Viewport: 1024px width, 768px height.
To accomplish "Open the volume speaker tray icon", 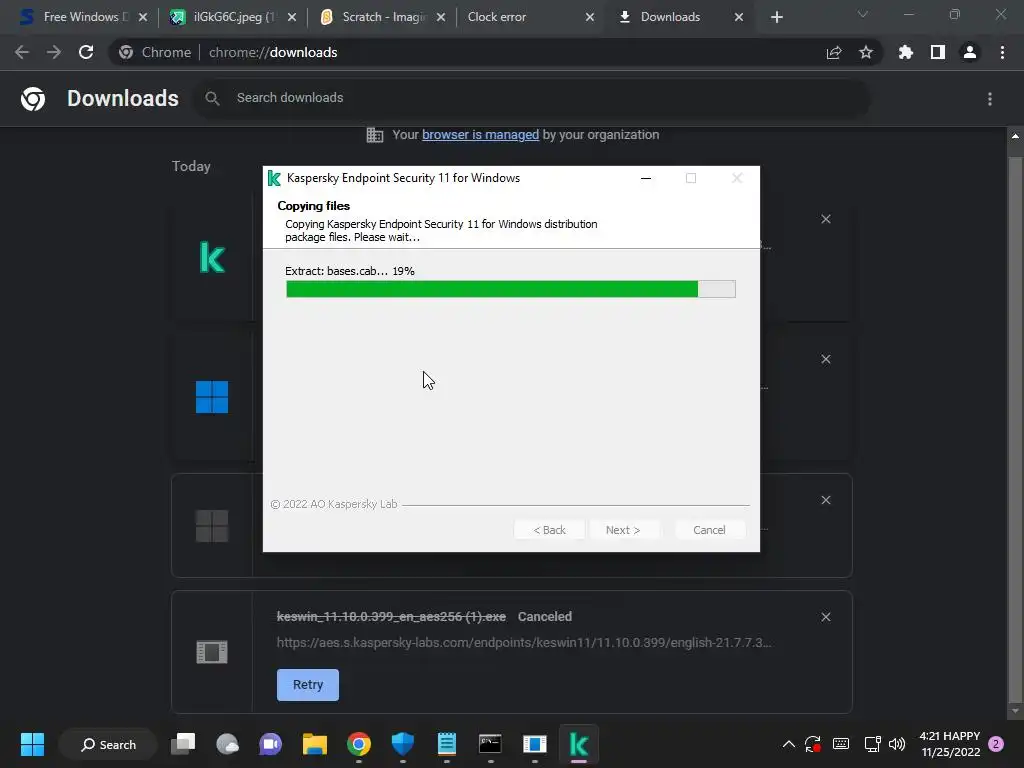I will 897,744.
